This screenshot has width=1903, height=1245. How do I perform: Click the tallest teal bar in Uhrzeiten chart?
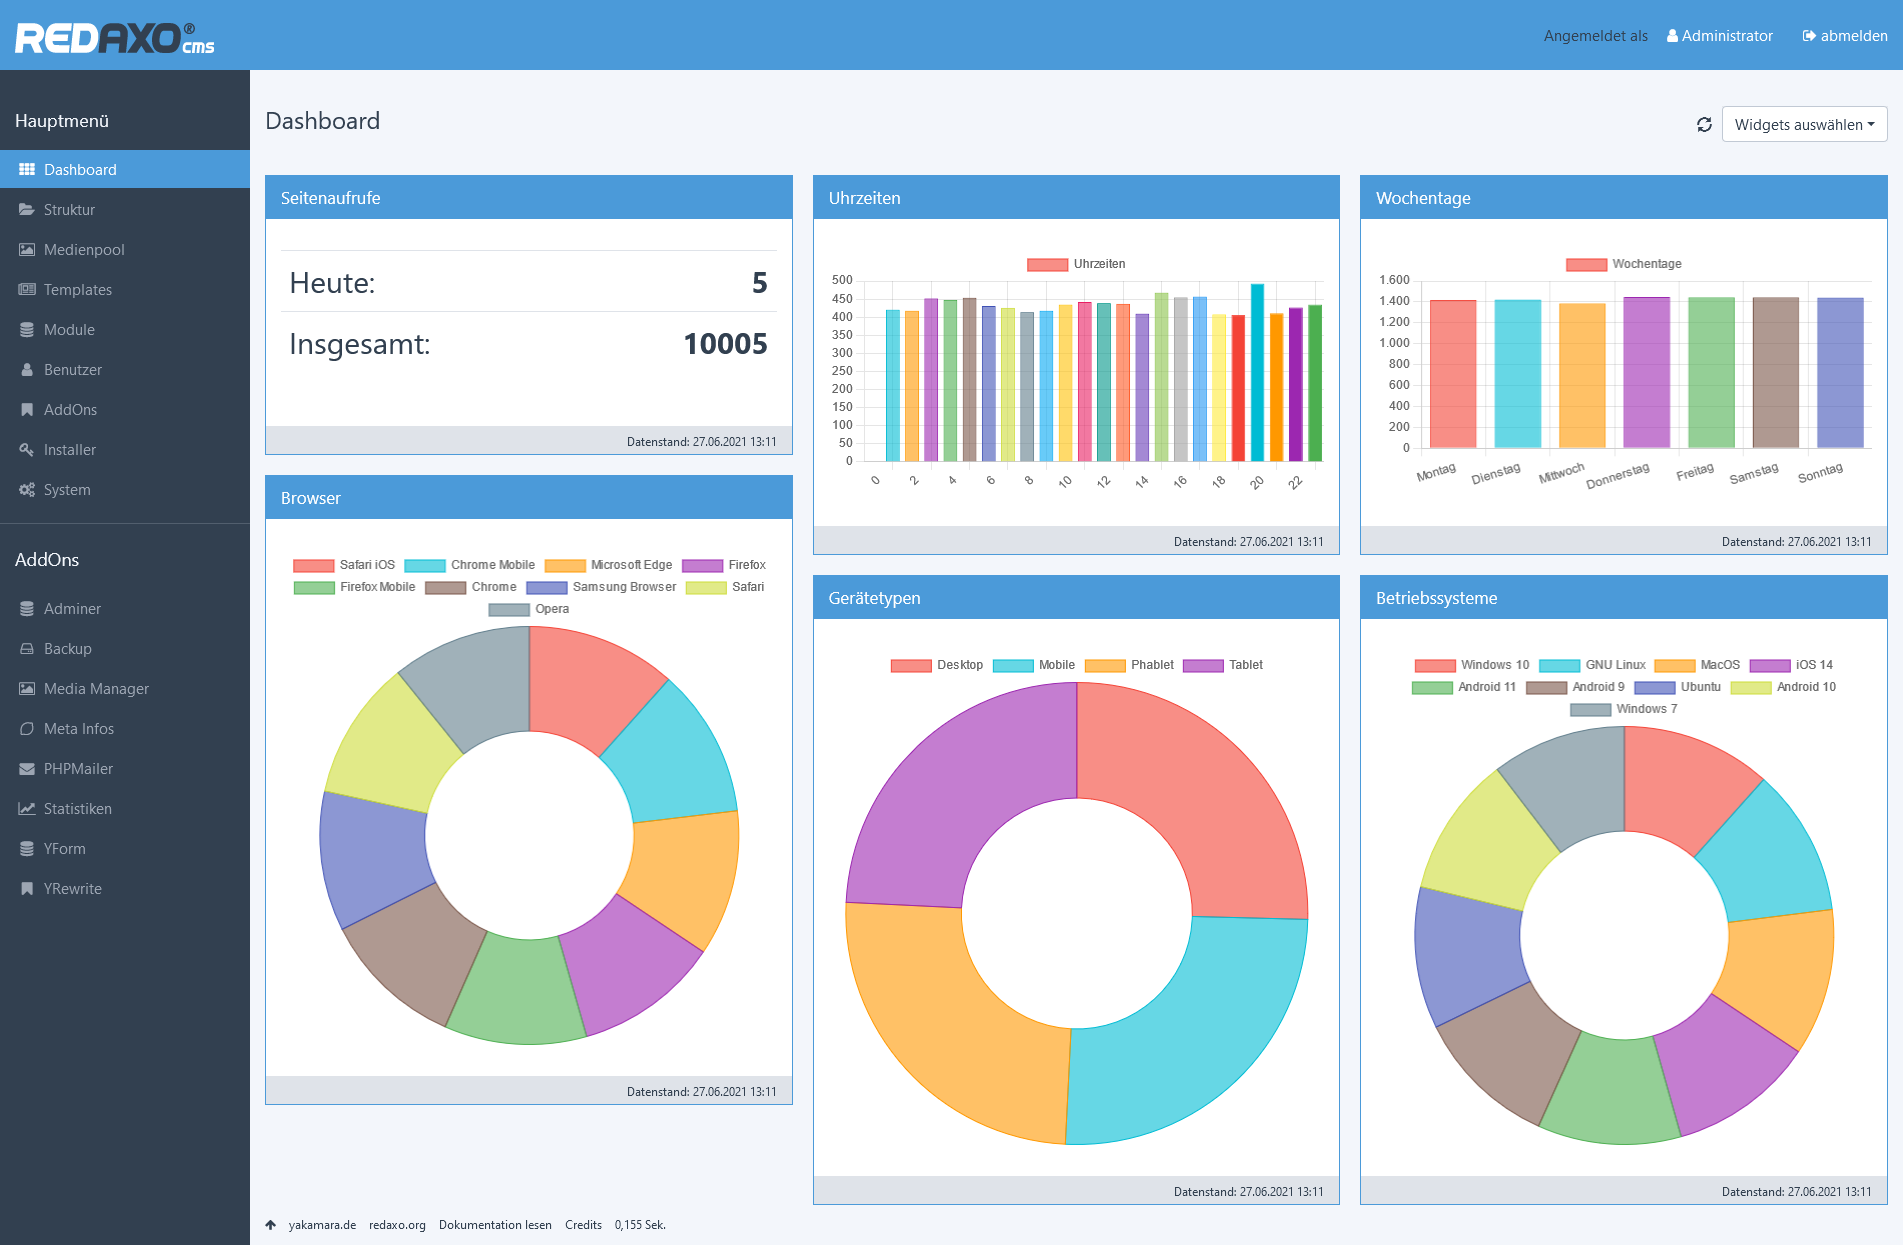(x=1257, y=372)
